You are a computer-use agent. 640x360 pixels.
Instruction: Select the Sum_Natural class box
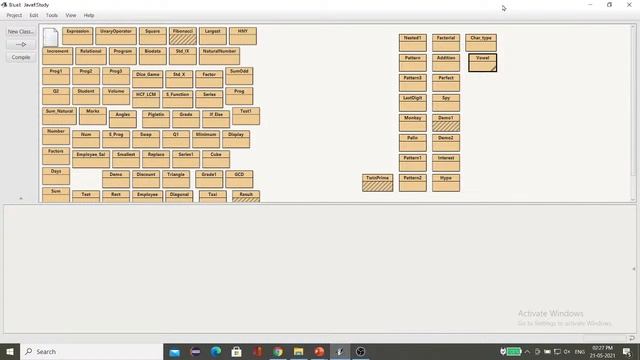(x=59, y=116)
